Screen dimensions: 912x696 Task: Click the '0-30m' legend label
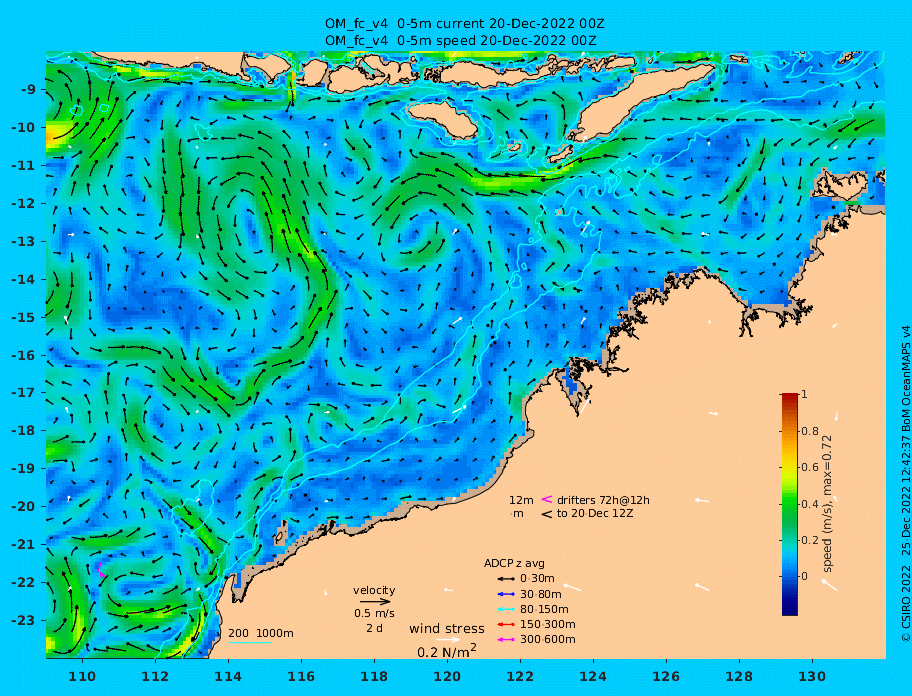click(x=537, y=579)
